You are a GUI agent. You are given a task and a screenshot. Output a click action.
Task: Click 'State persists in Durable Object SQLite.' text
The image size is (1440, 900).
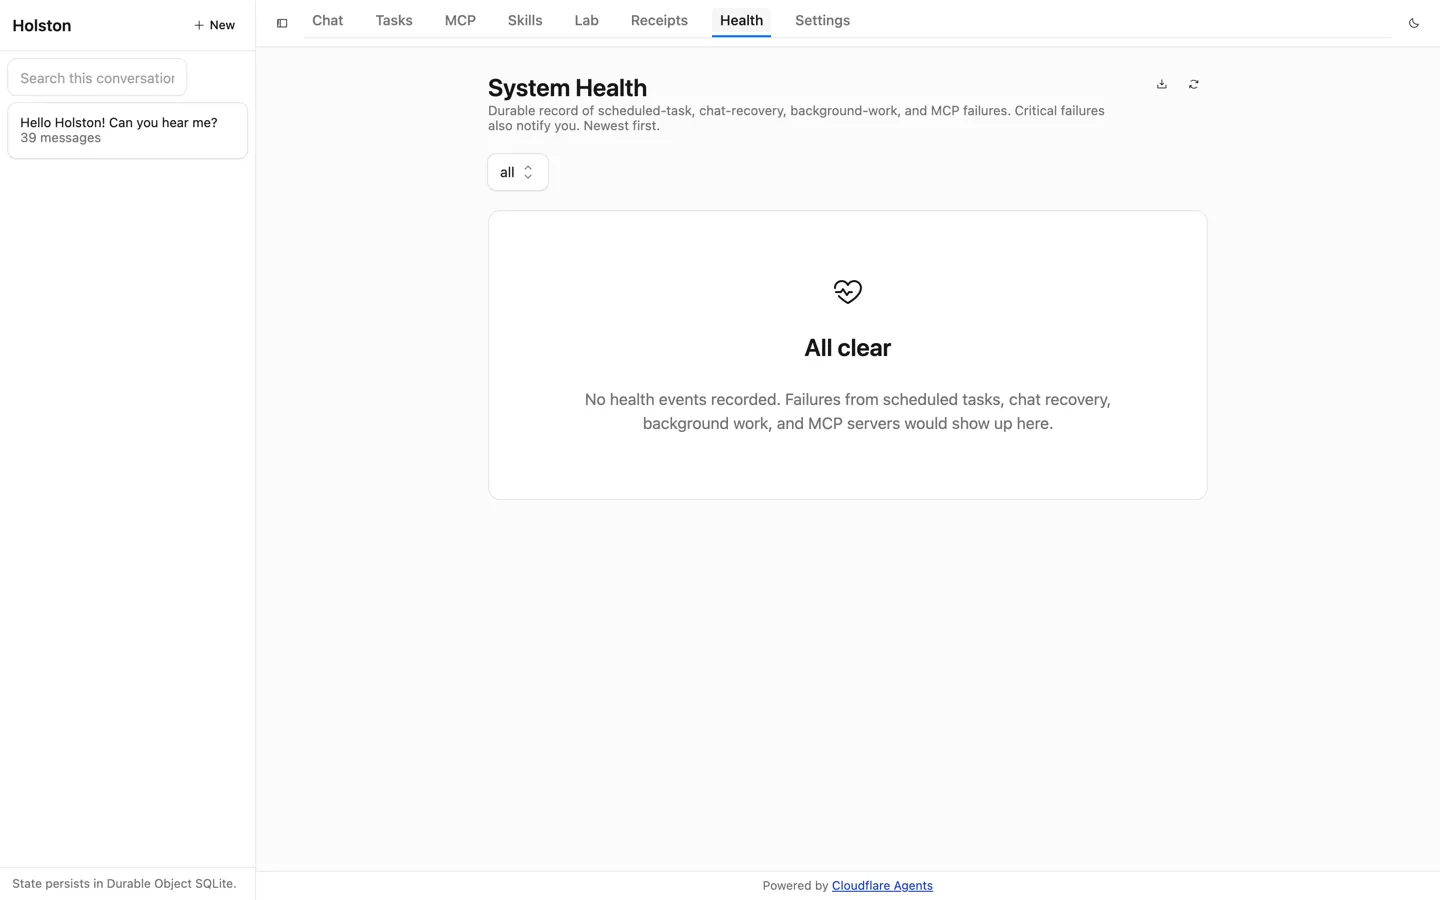pos(124,884)
